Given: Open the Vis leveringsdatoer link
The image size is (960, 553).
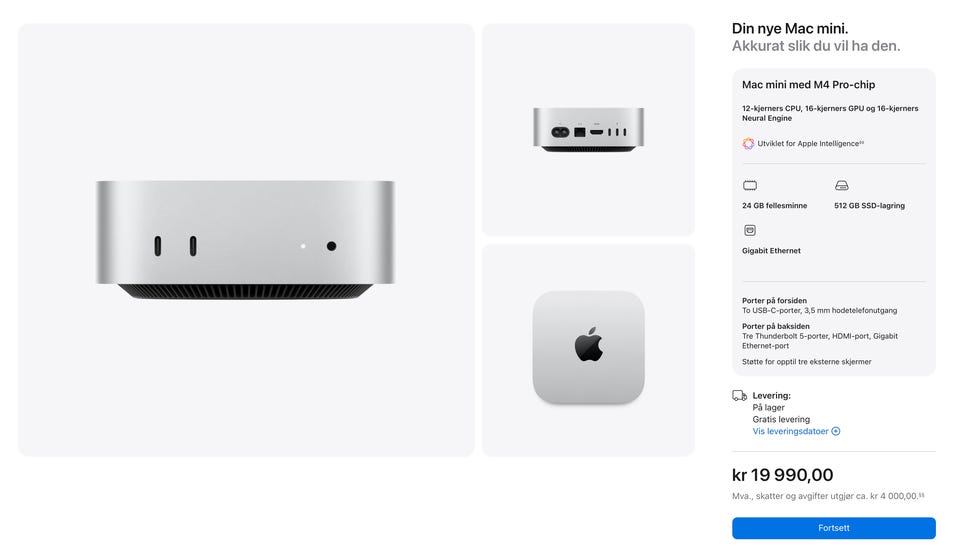Looking at the screenshot, I should tap(790, 431).
